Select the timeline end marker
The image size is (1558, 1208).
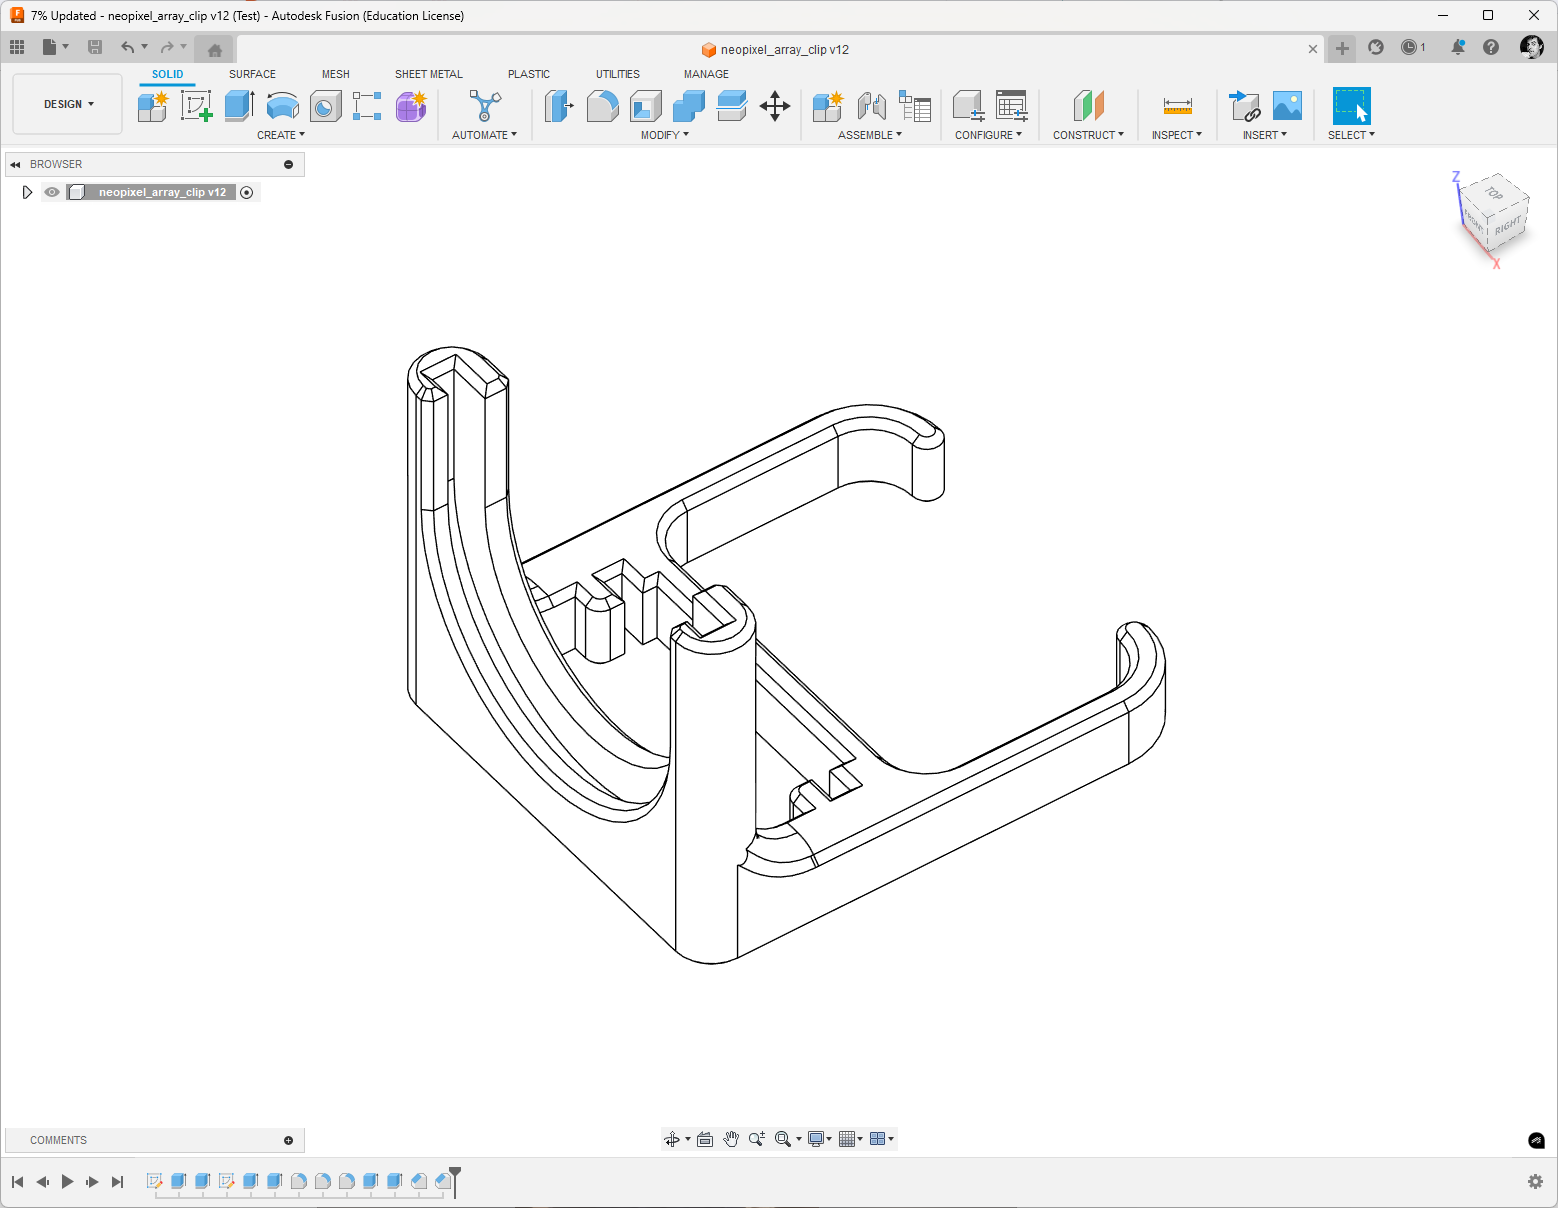(455, 1181)
